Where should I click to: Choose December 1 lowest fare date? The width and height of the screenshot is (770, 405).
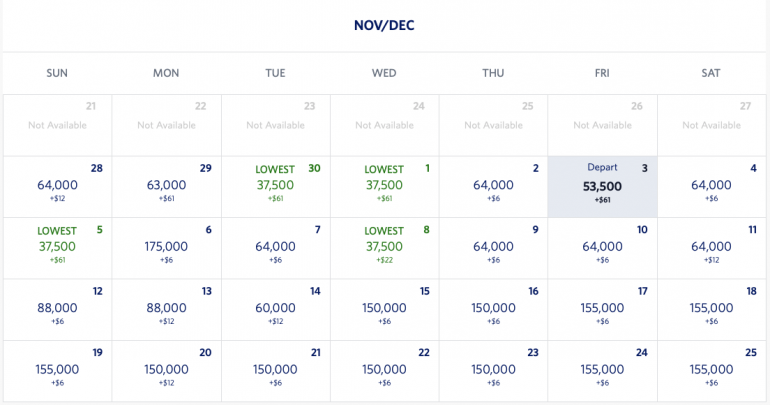(x=384, y=186)
